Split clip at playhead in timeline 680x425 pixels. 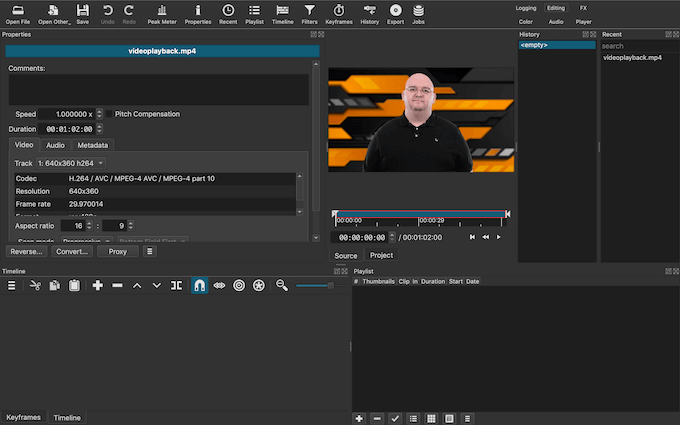point(176,285)
